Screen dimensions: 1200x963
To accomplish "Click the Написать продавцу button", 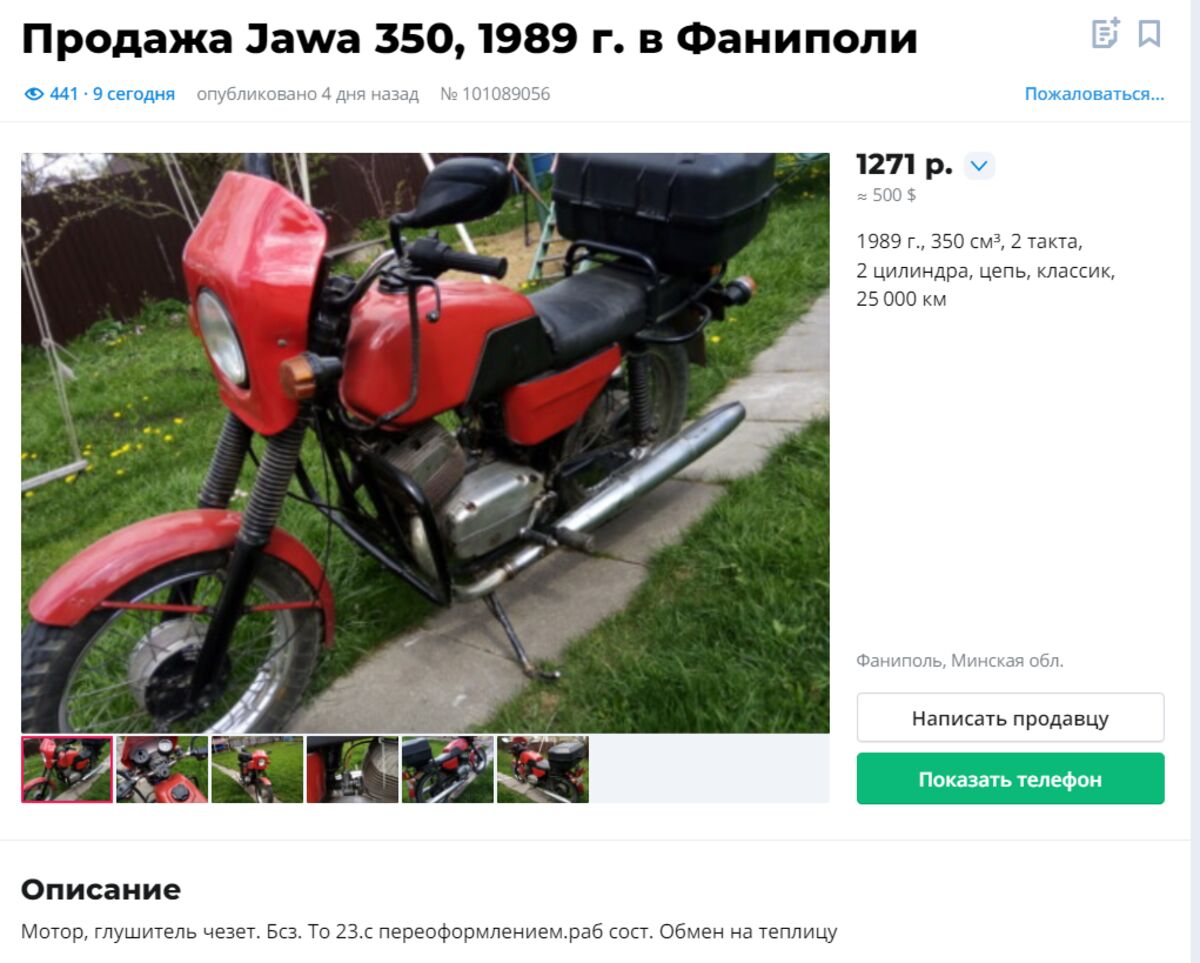I will tap(1010, 718).
